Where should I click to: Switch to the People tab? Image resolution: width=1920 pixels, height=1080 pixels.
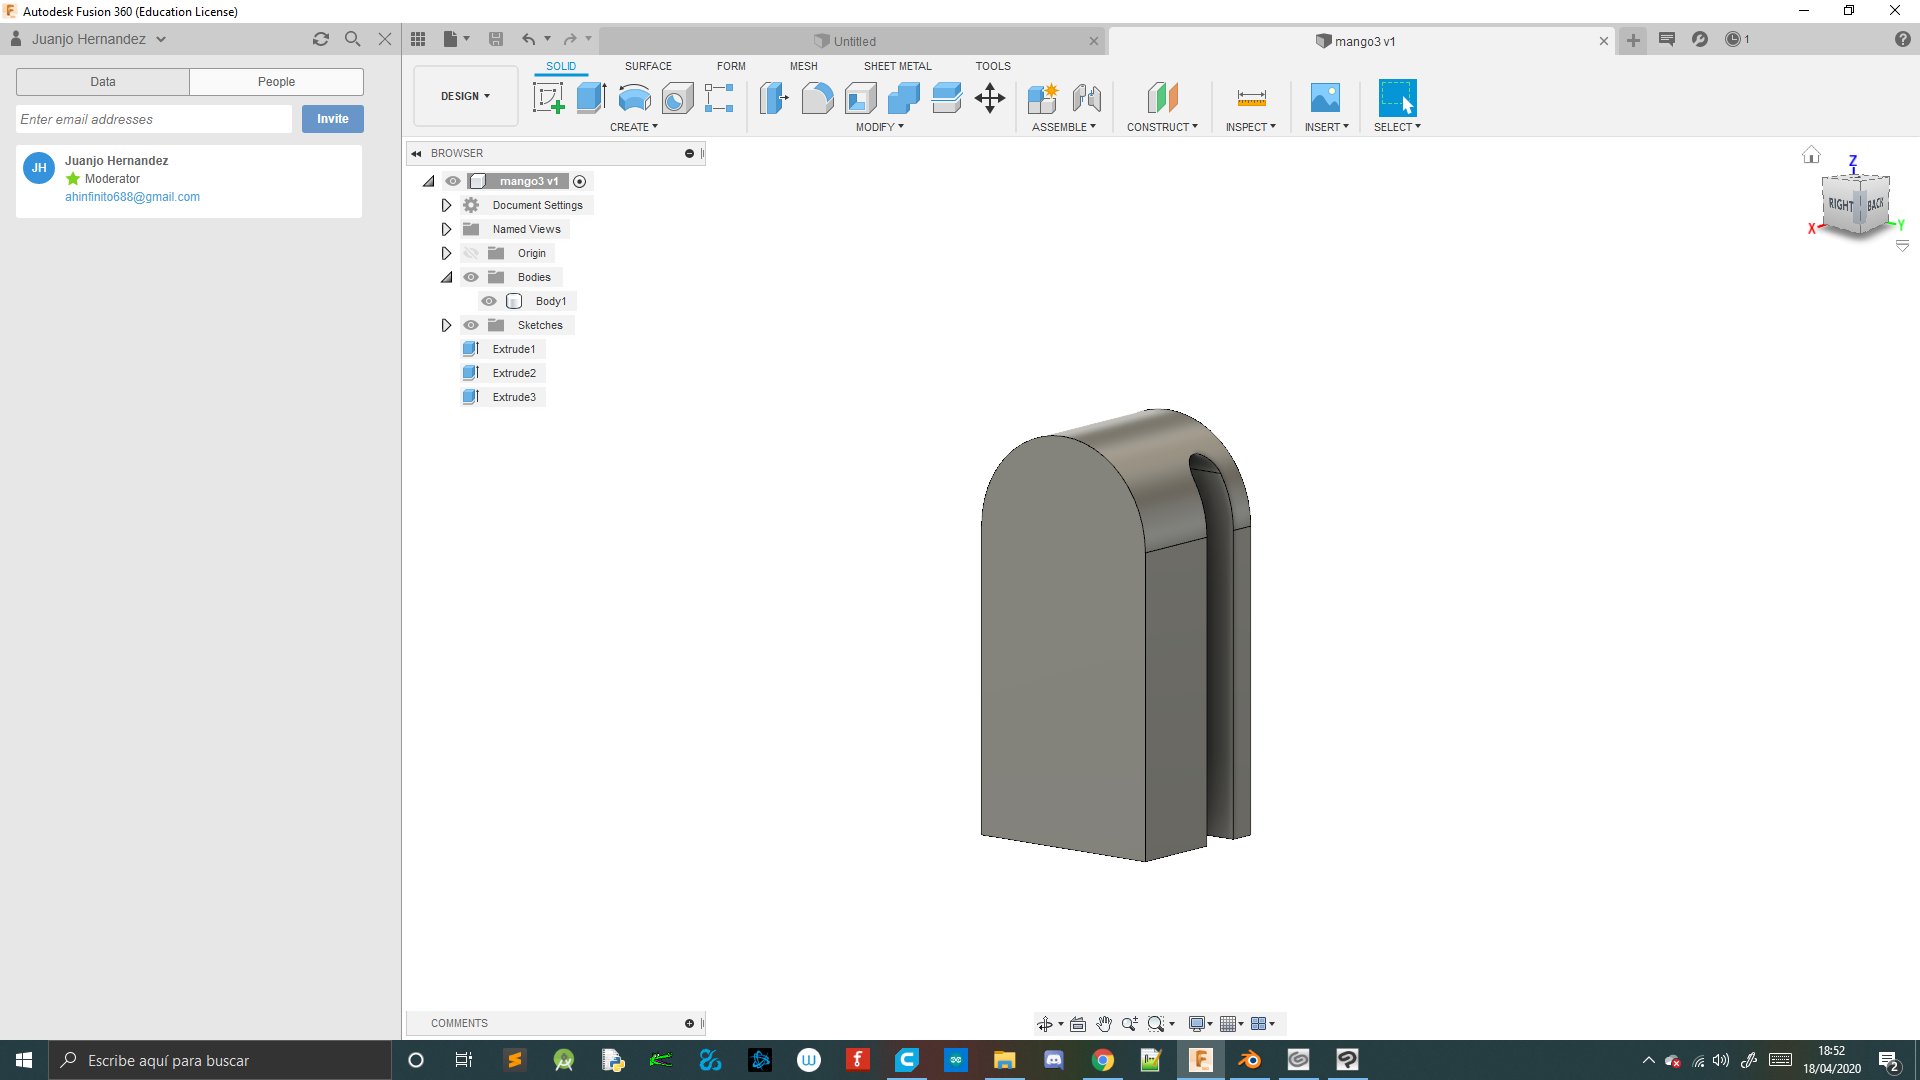tap(276, 82)
